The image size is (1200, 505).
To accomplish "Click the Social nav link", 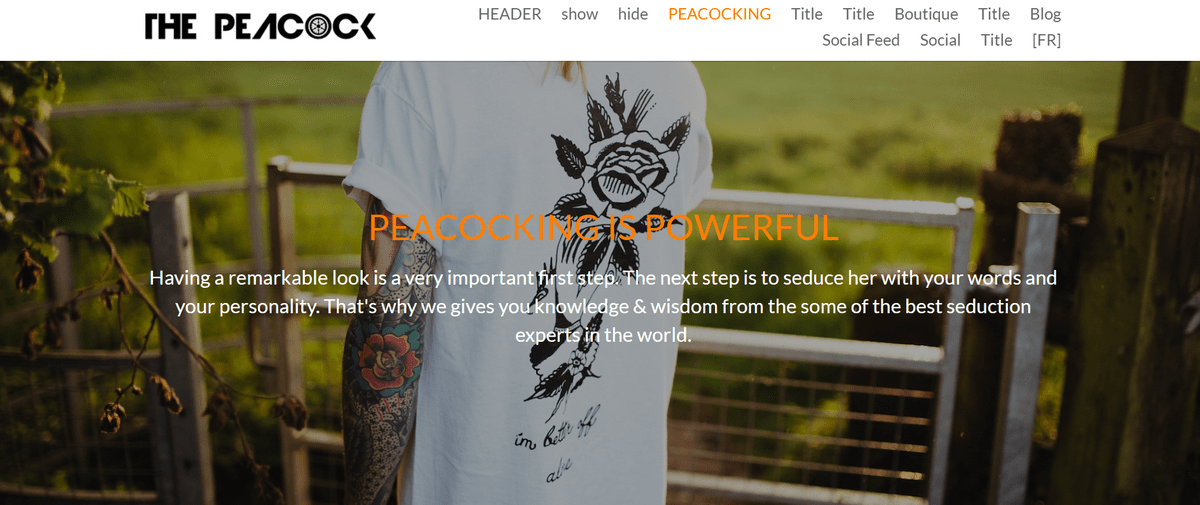I will tap(940, 40).
